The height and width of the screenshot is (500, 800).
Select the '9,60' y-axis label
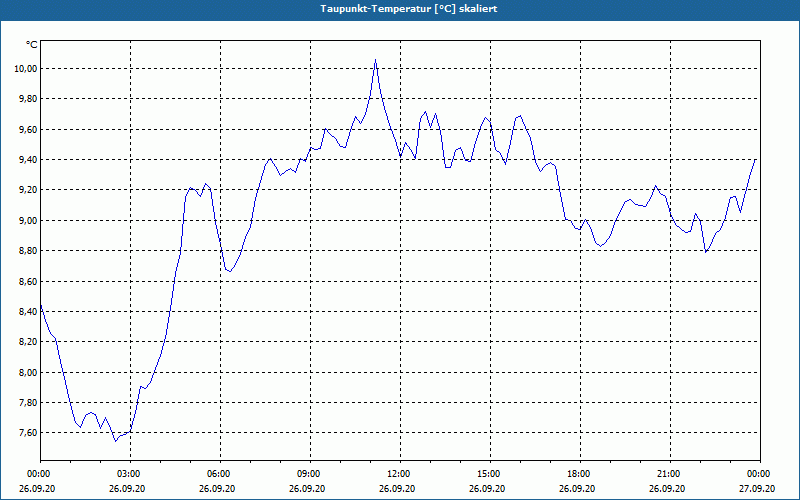coord(28,130)
